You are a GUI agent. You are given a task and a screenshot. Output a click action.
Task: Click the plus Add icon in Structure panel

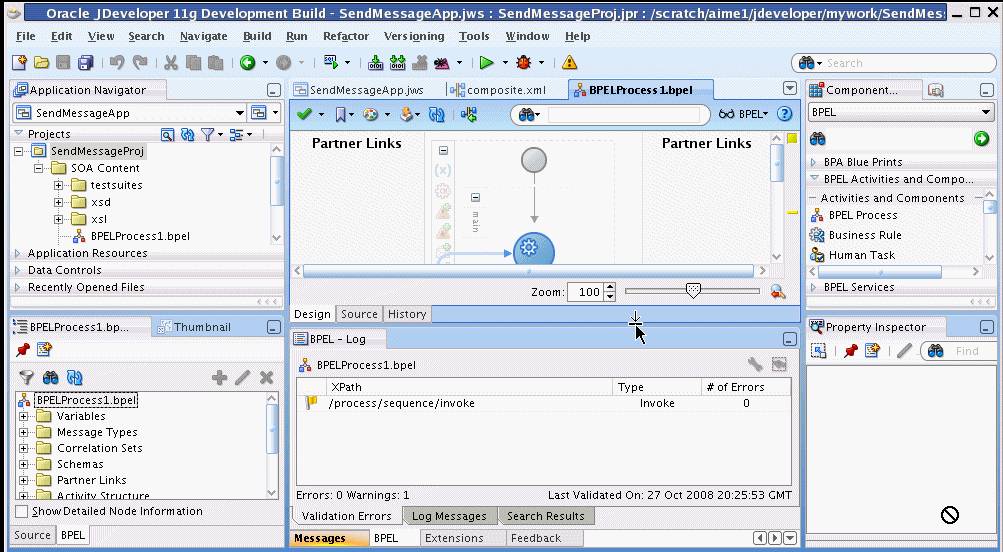point(219,377)
